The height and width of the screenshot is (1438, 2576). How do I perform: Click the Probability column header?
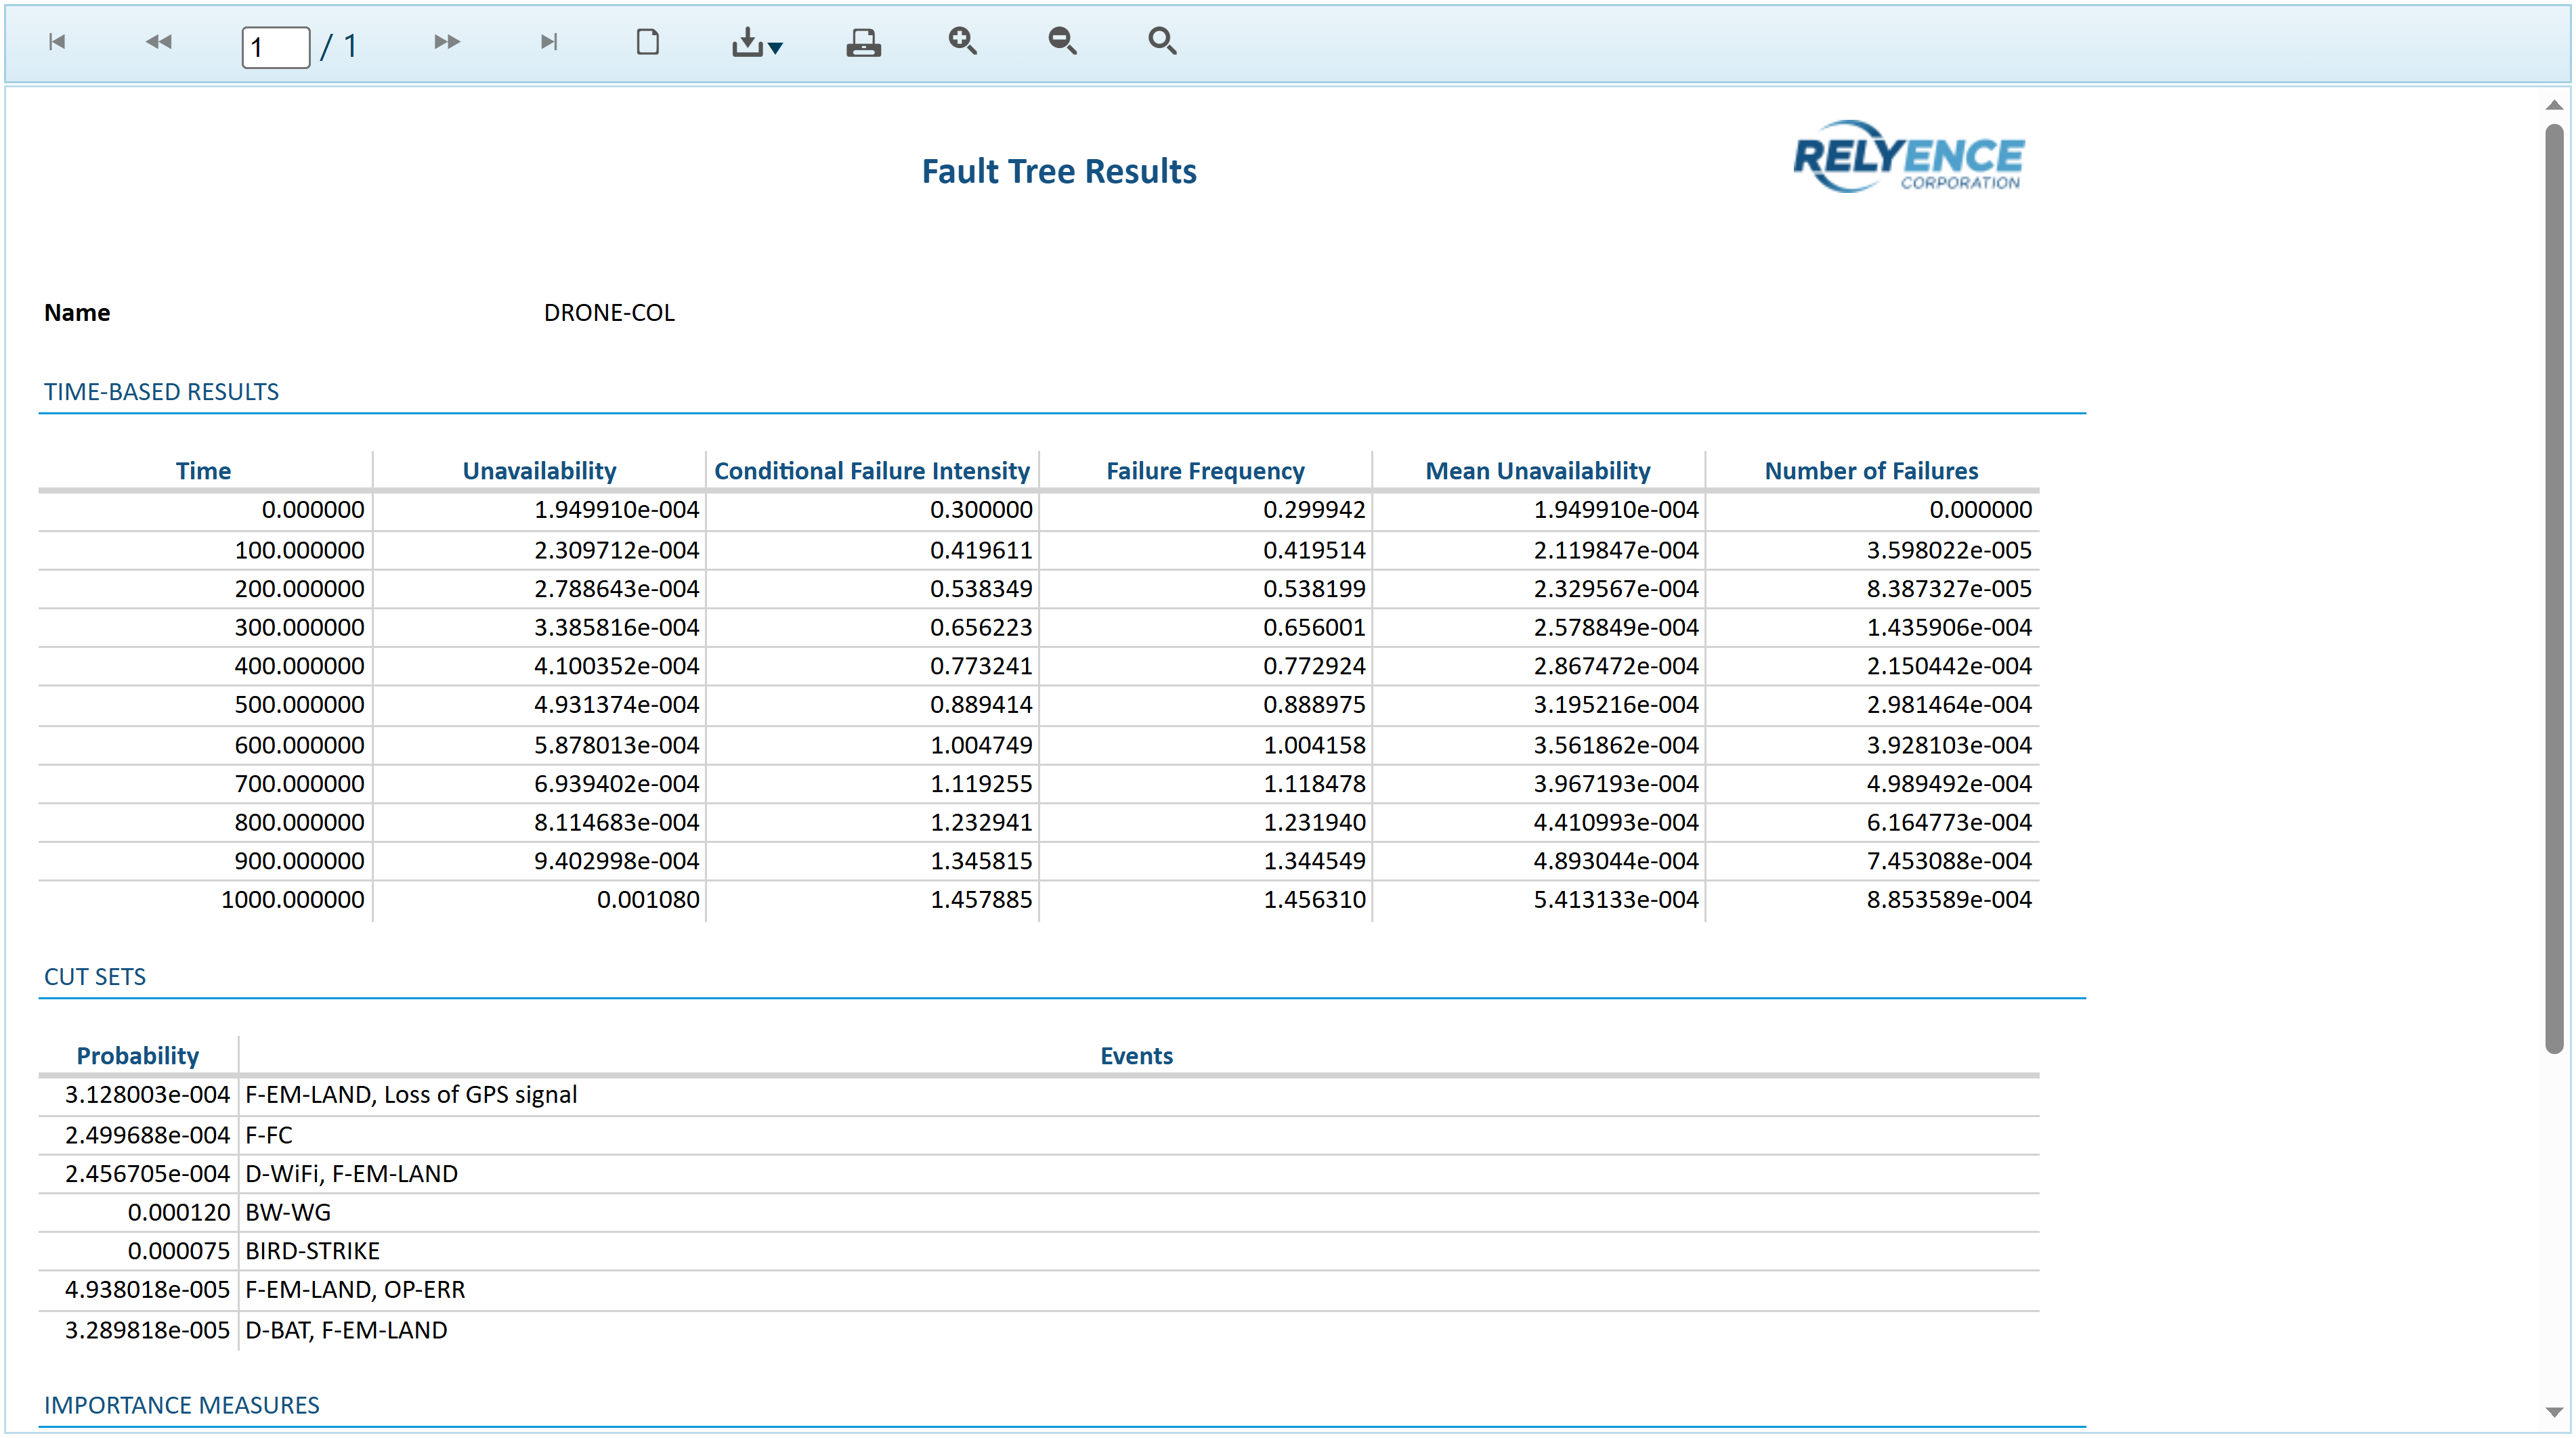[138, 1056]
